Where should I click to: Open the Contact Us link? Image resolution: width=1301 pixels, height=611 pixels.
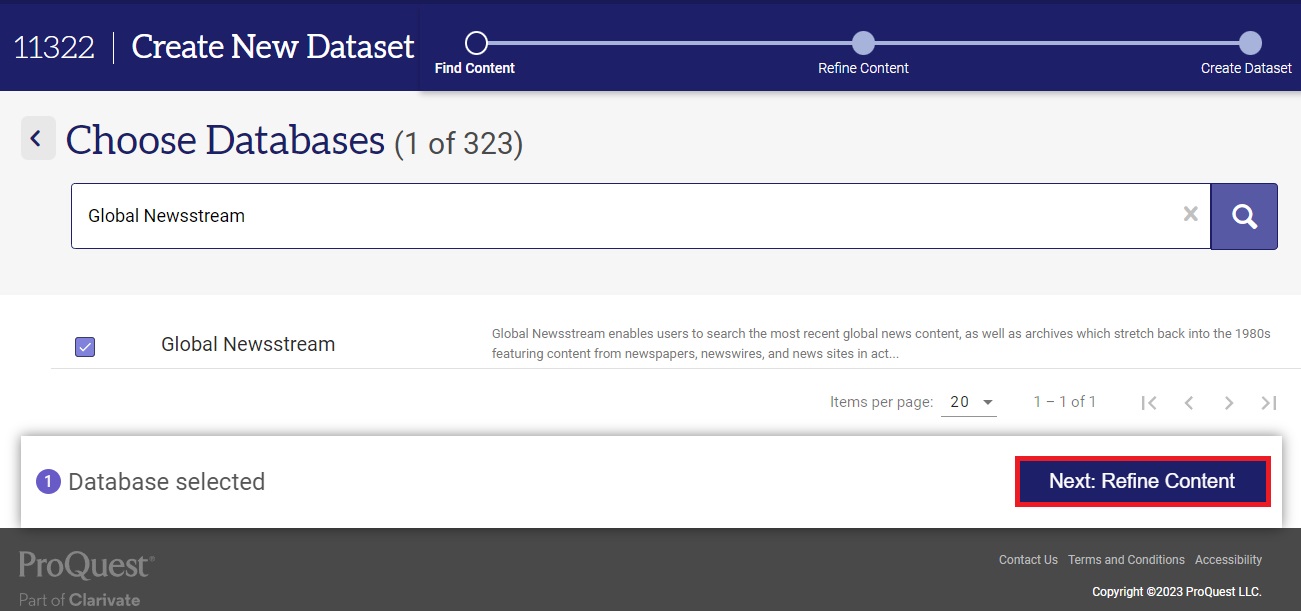1028,560
